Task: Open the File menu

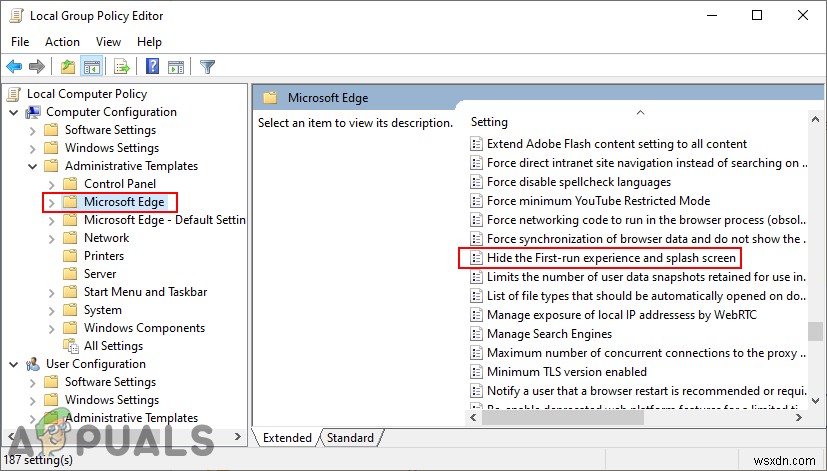Action: (x=20, y=42)
